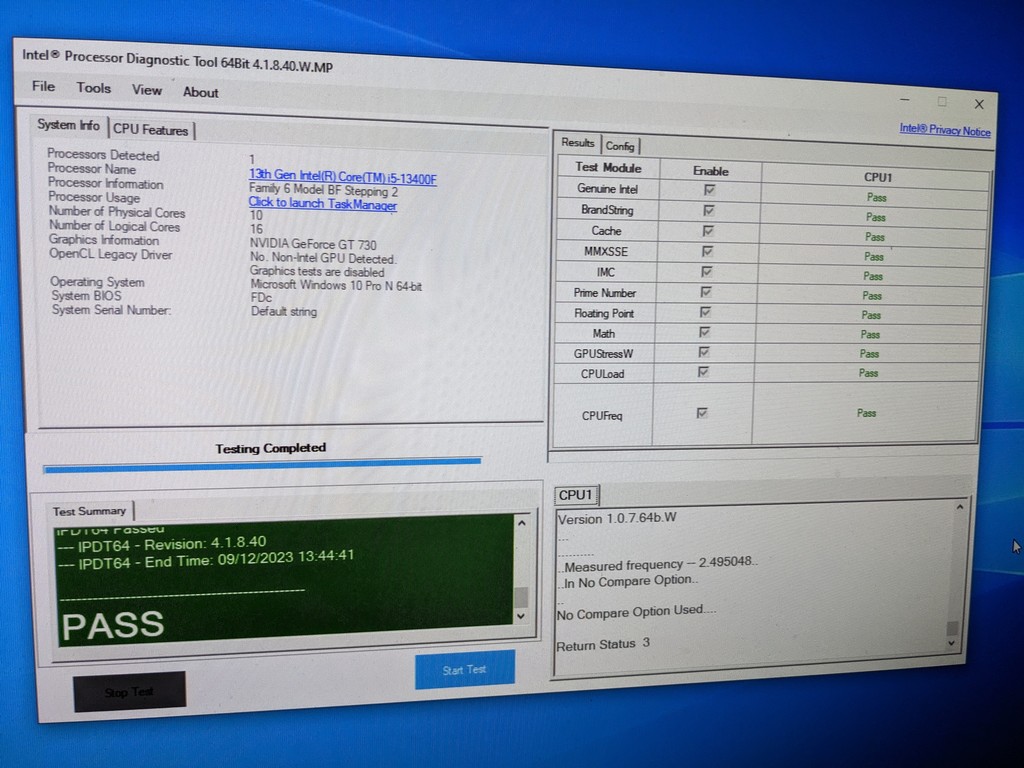Click the CPU1 log scroll up arrow

tap(960, 507)
